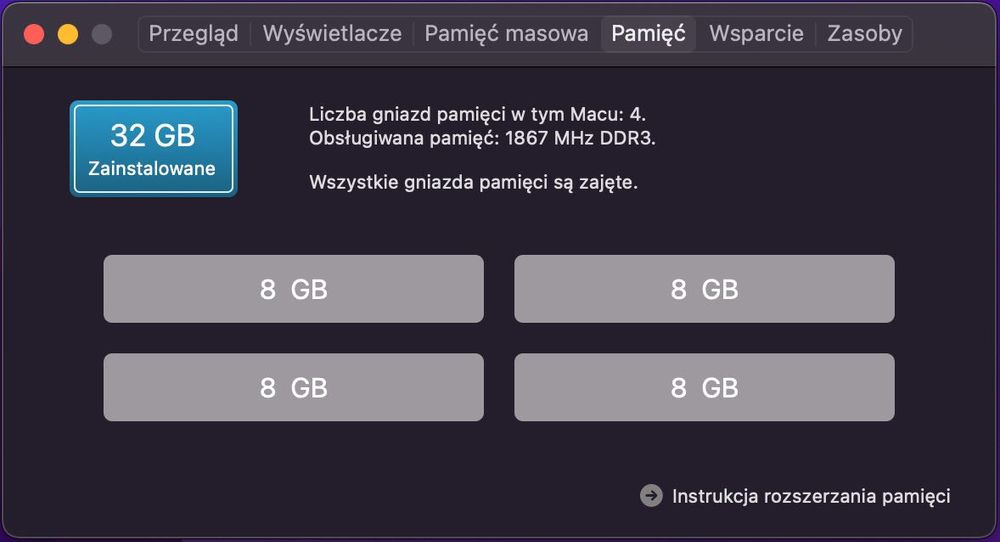Switch to the Zasoby tab
This screenshot has width=1000, height=542.
pos(864,33)
